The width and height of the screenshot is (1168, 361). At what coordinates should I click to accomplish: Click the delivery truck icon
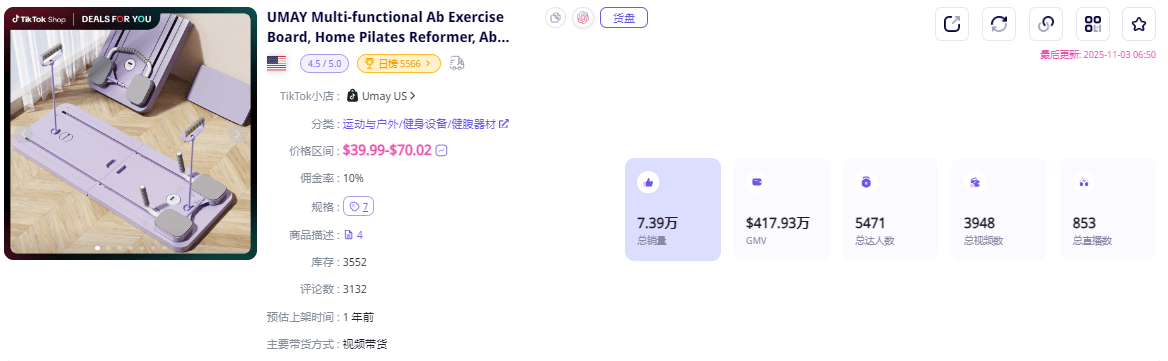pos(457,63)
